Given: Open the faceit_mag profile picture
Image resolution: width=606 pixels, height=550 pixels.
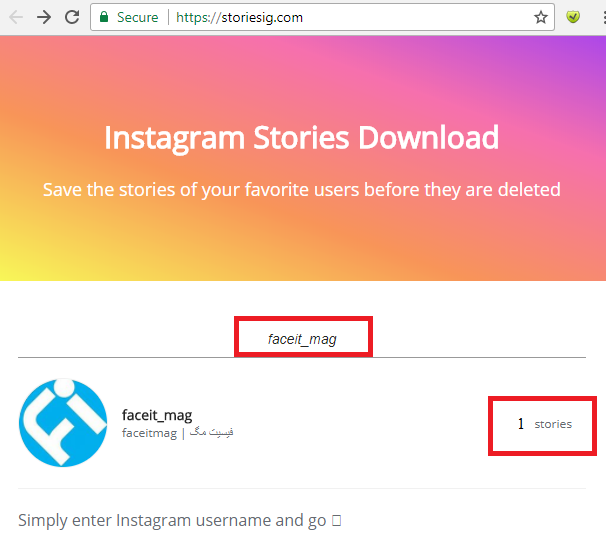Looking at the screenshot, I should pyautogui.click(x=63, y=423).
